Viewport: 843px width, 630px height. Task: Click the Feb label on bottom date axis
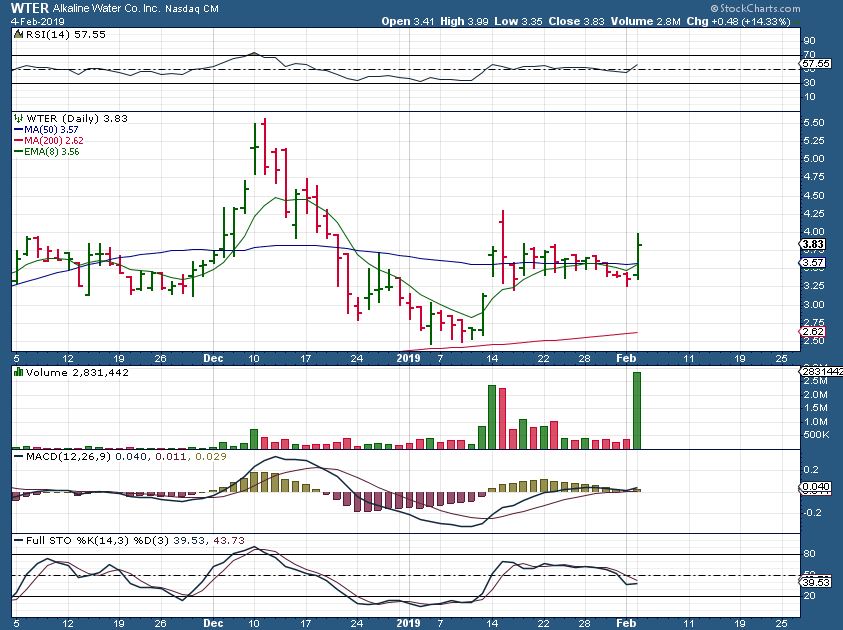[626, 624]
